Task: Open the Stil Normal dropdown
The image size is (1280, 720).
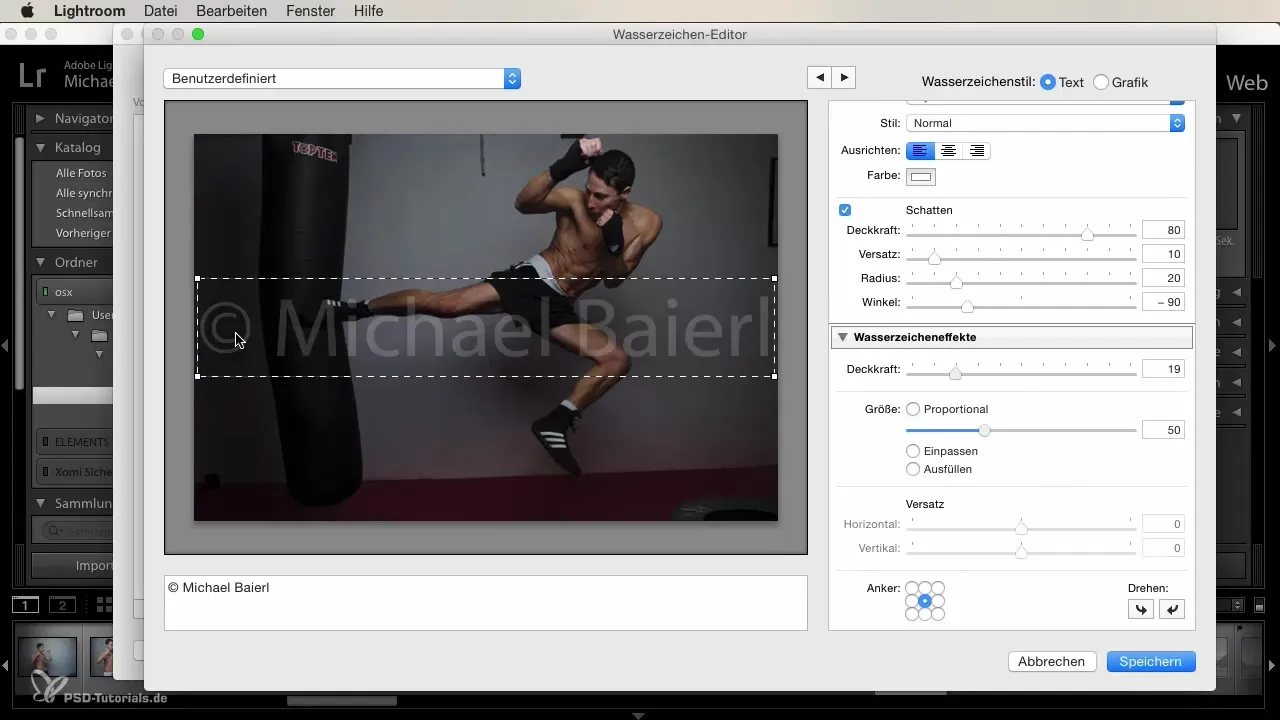Action: (1045, 123)
